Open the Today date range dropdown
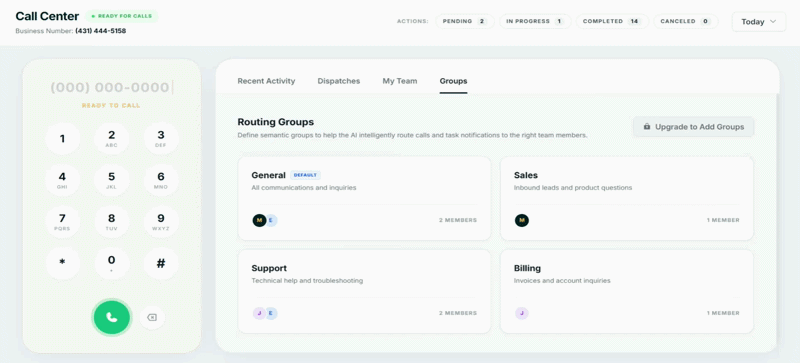800x363 pixels. click(759, 21)
